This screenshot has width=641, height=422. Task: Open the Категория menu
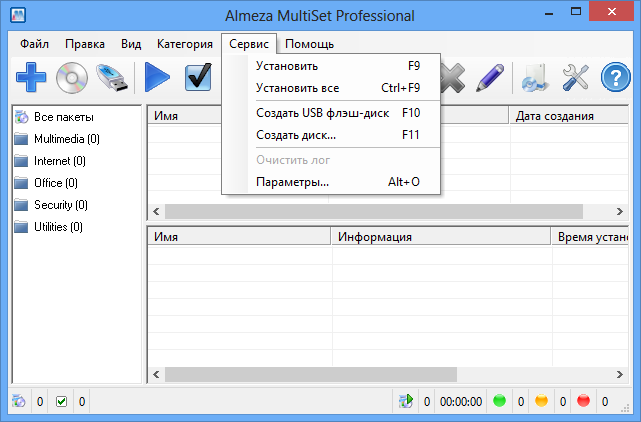(x=185, y=44)
